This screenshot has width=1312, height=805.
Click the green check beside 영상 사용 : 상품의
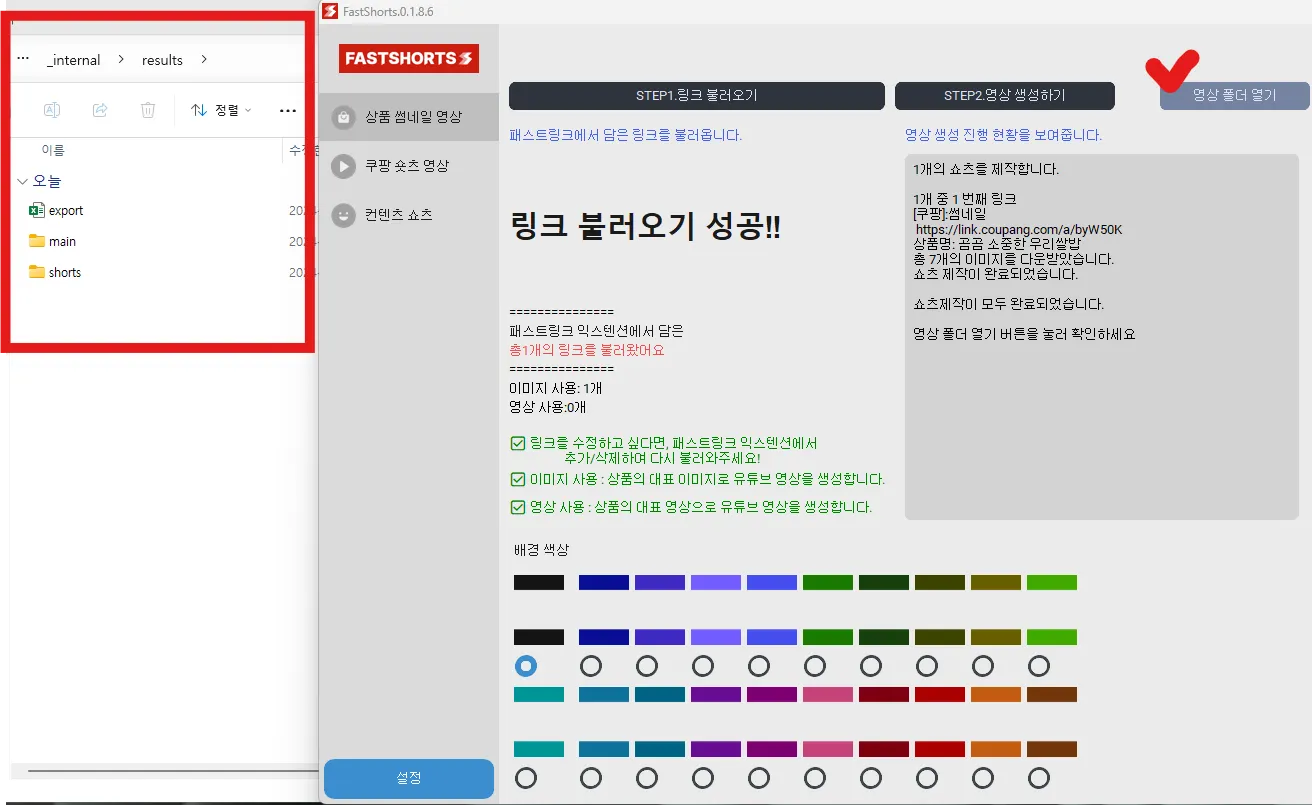tap(518, 507)
